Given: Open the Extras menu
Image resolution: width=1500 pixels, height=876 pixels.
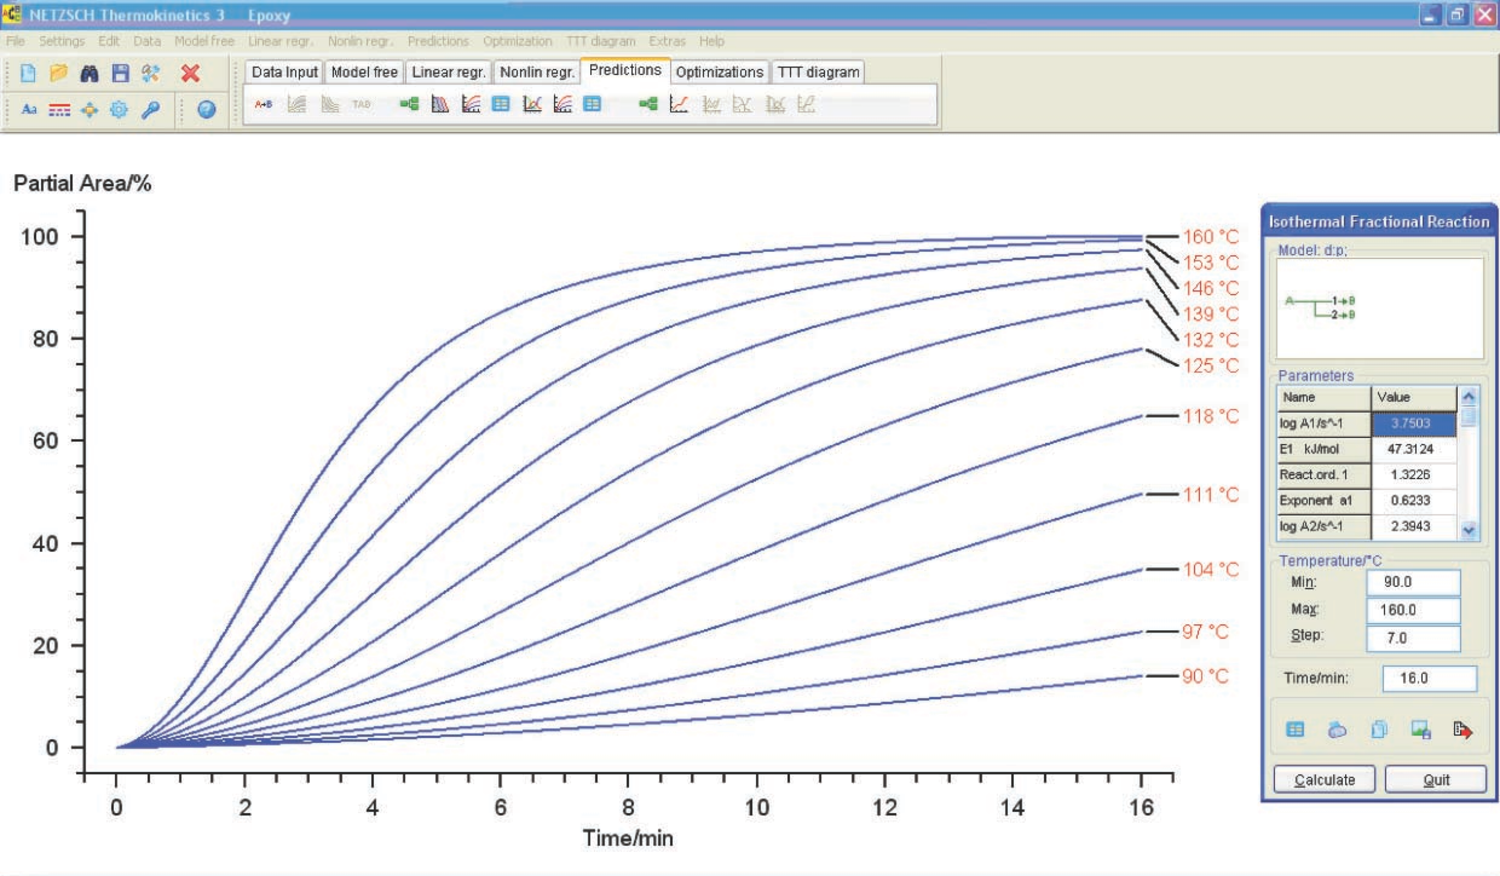Looking at the screenshot, I should [x=667, y=41].
